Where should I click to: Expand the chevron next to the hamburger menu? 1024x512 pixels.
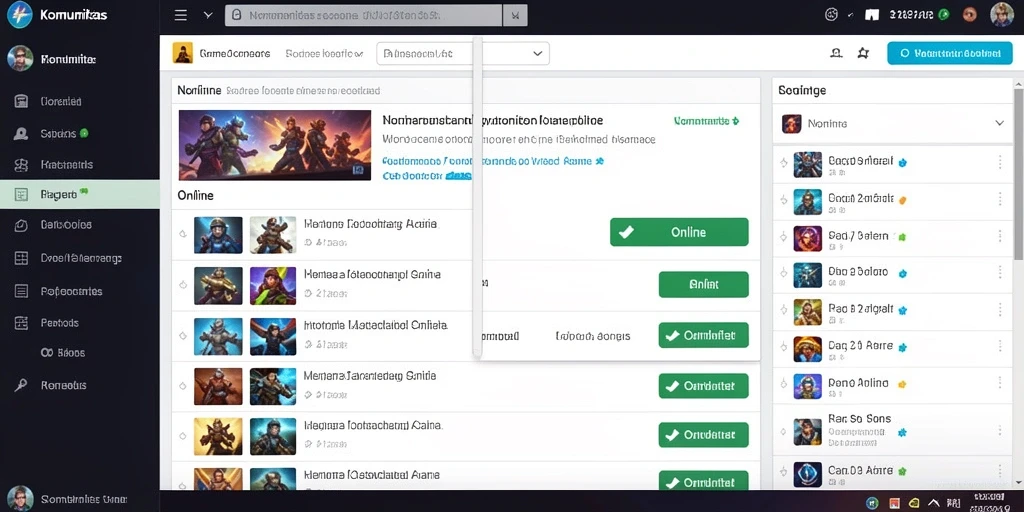click(208, 15)
